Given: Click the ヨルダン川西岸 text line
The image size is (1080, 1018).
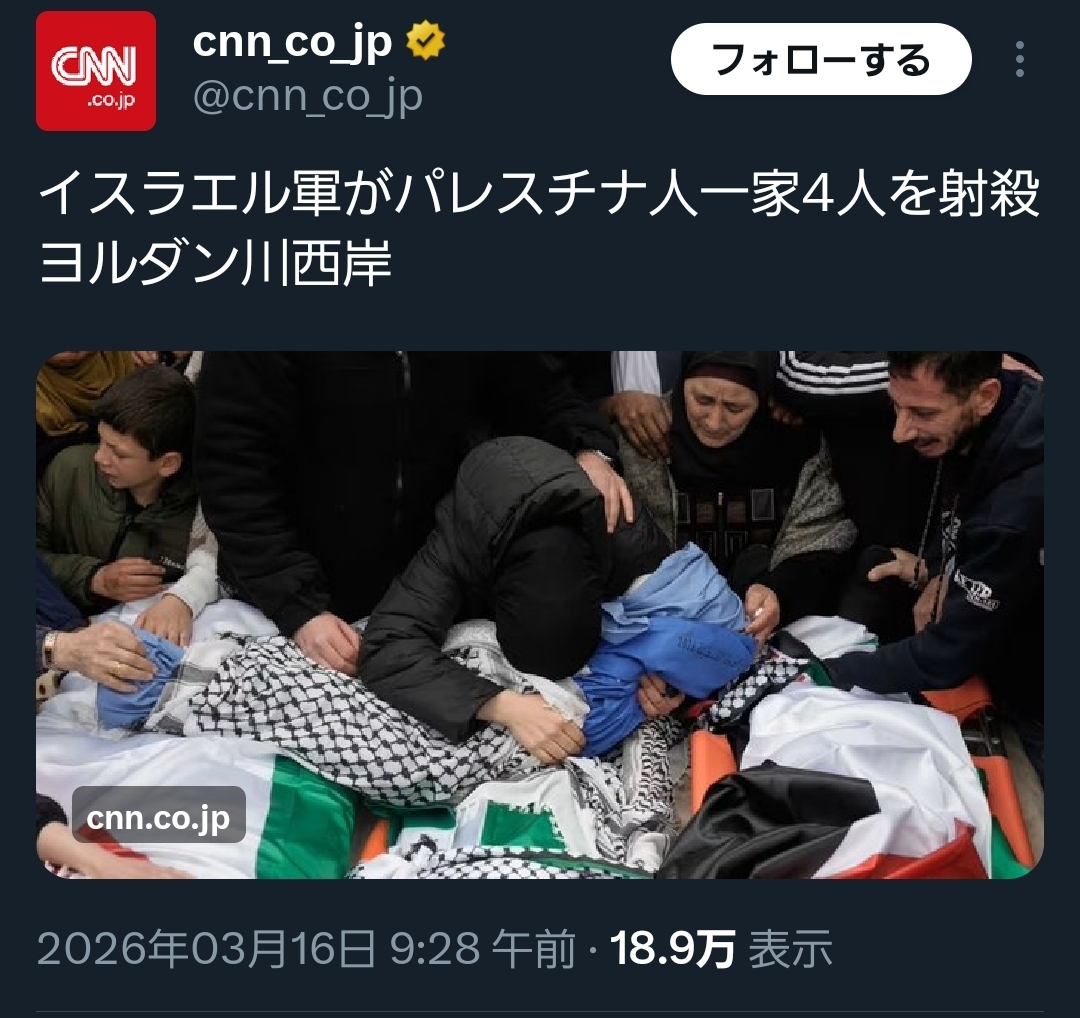Looking at the screenshot, I should click(x=216, y=262).
